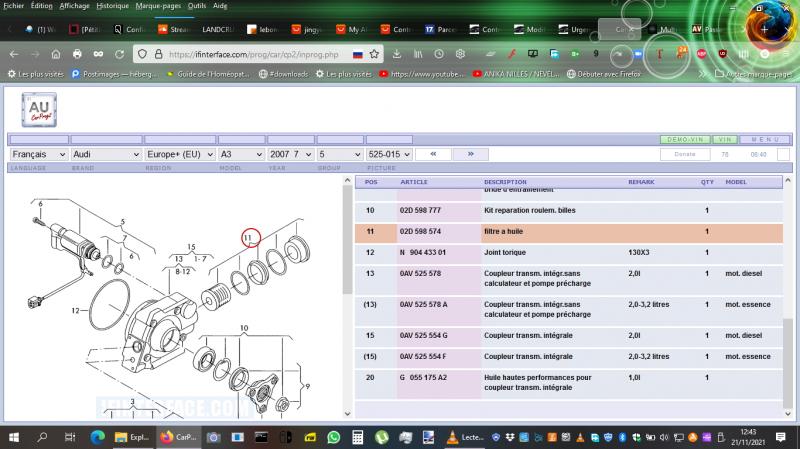
Task: Open Windows taskbar search
Action: [x=42, y=437]
